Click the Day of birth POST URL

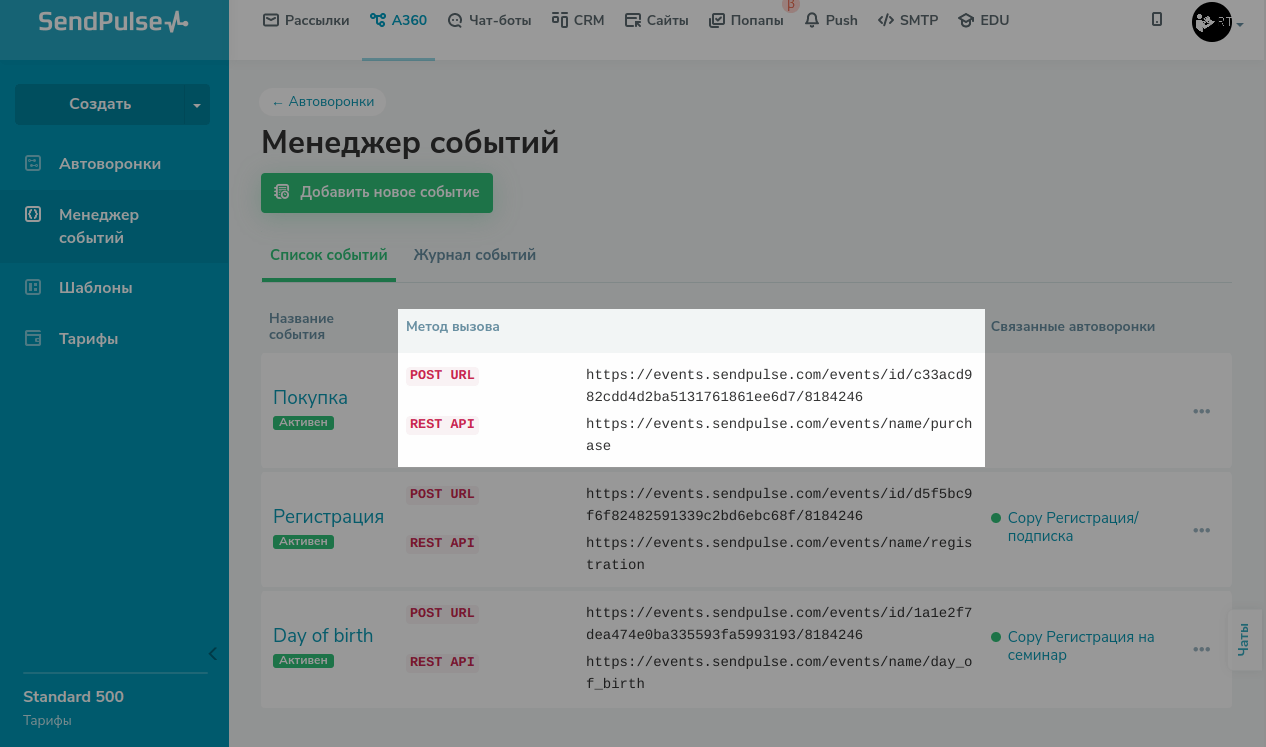[779, 624]
